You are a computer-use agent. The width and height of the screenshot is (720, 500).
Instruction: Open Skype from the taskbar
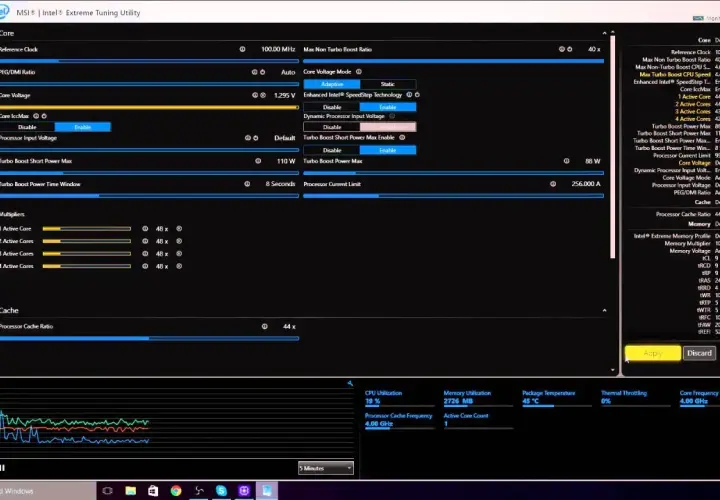click(x=221, y=491)
